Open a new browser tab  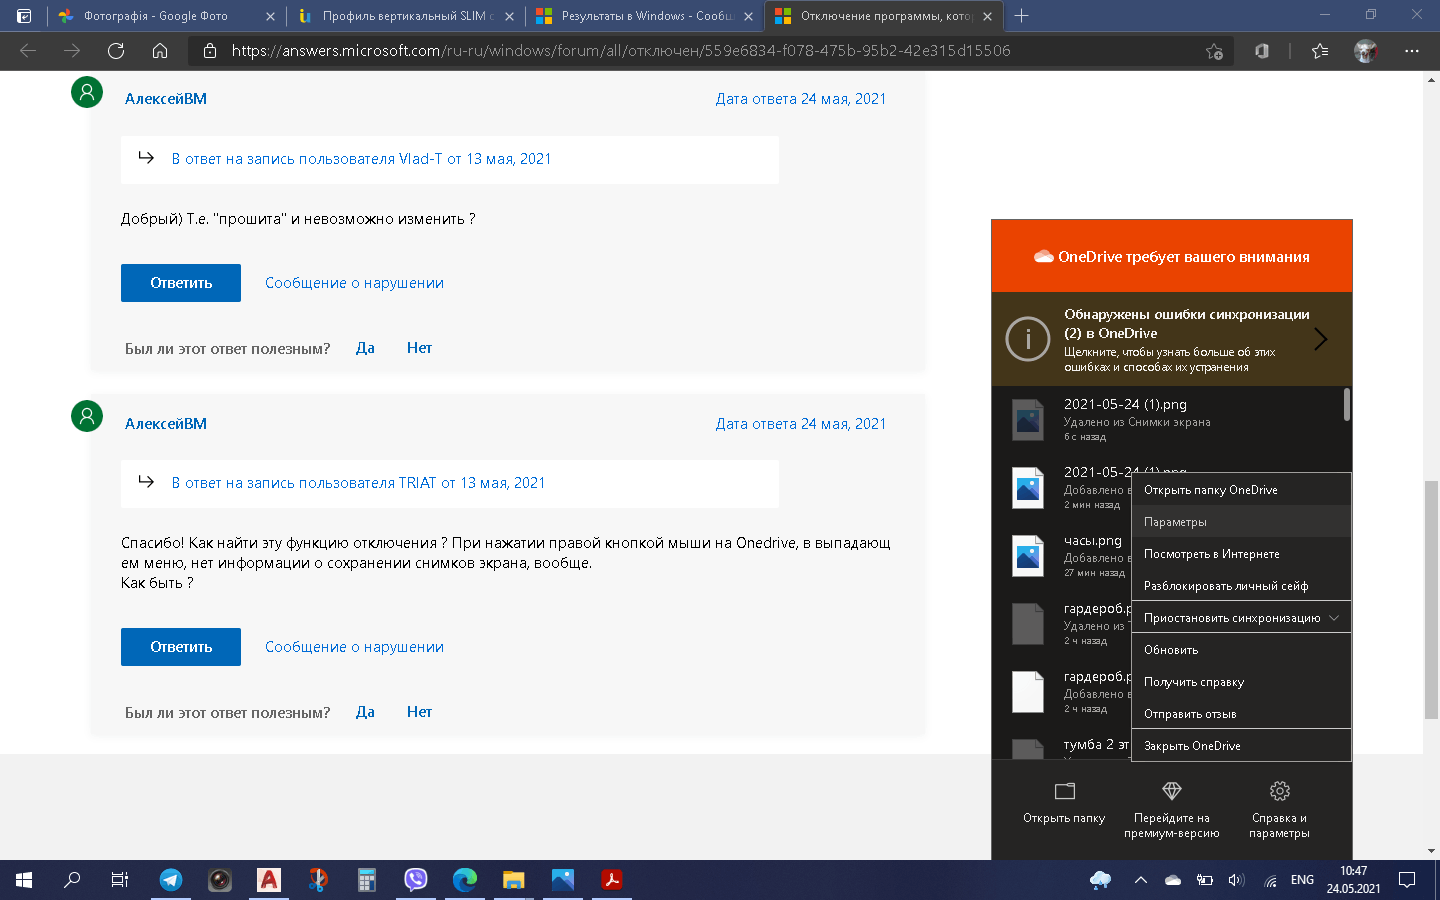pyautogui.click(x=1021, y=16)
